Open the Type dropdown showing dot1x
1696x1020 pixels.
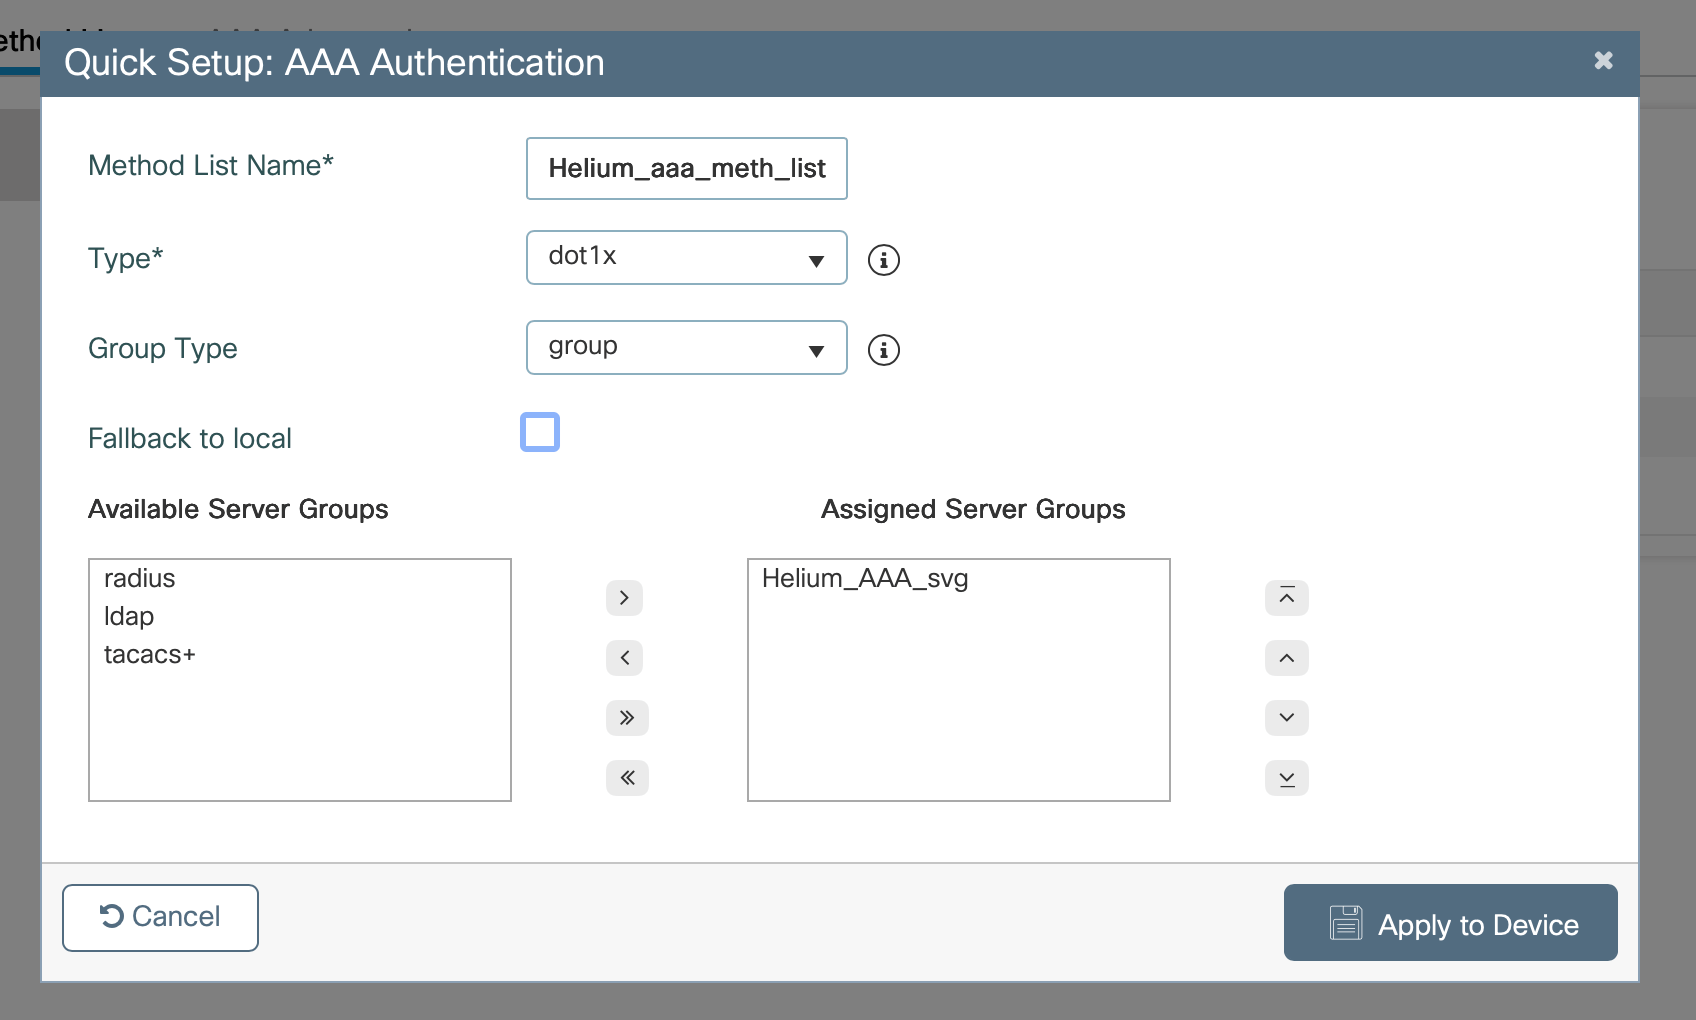686,258
